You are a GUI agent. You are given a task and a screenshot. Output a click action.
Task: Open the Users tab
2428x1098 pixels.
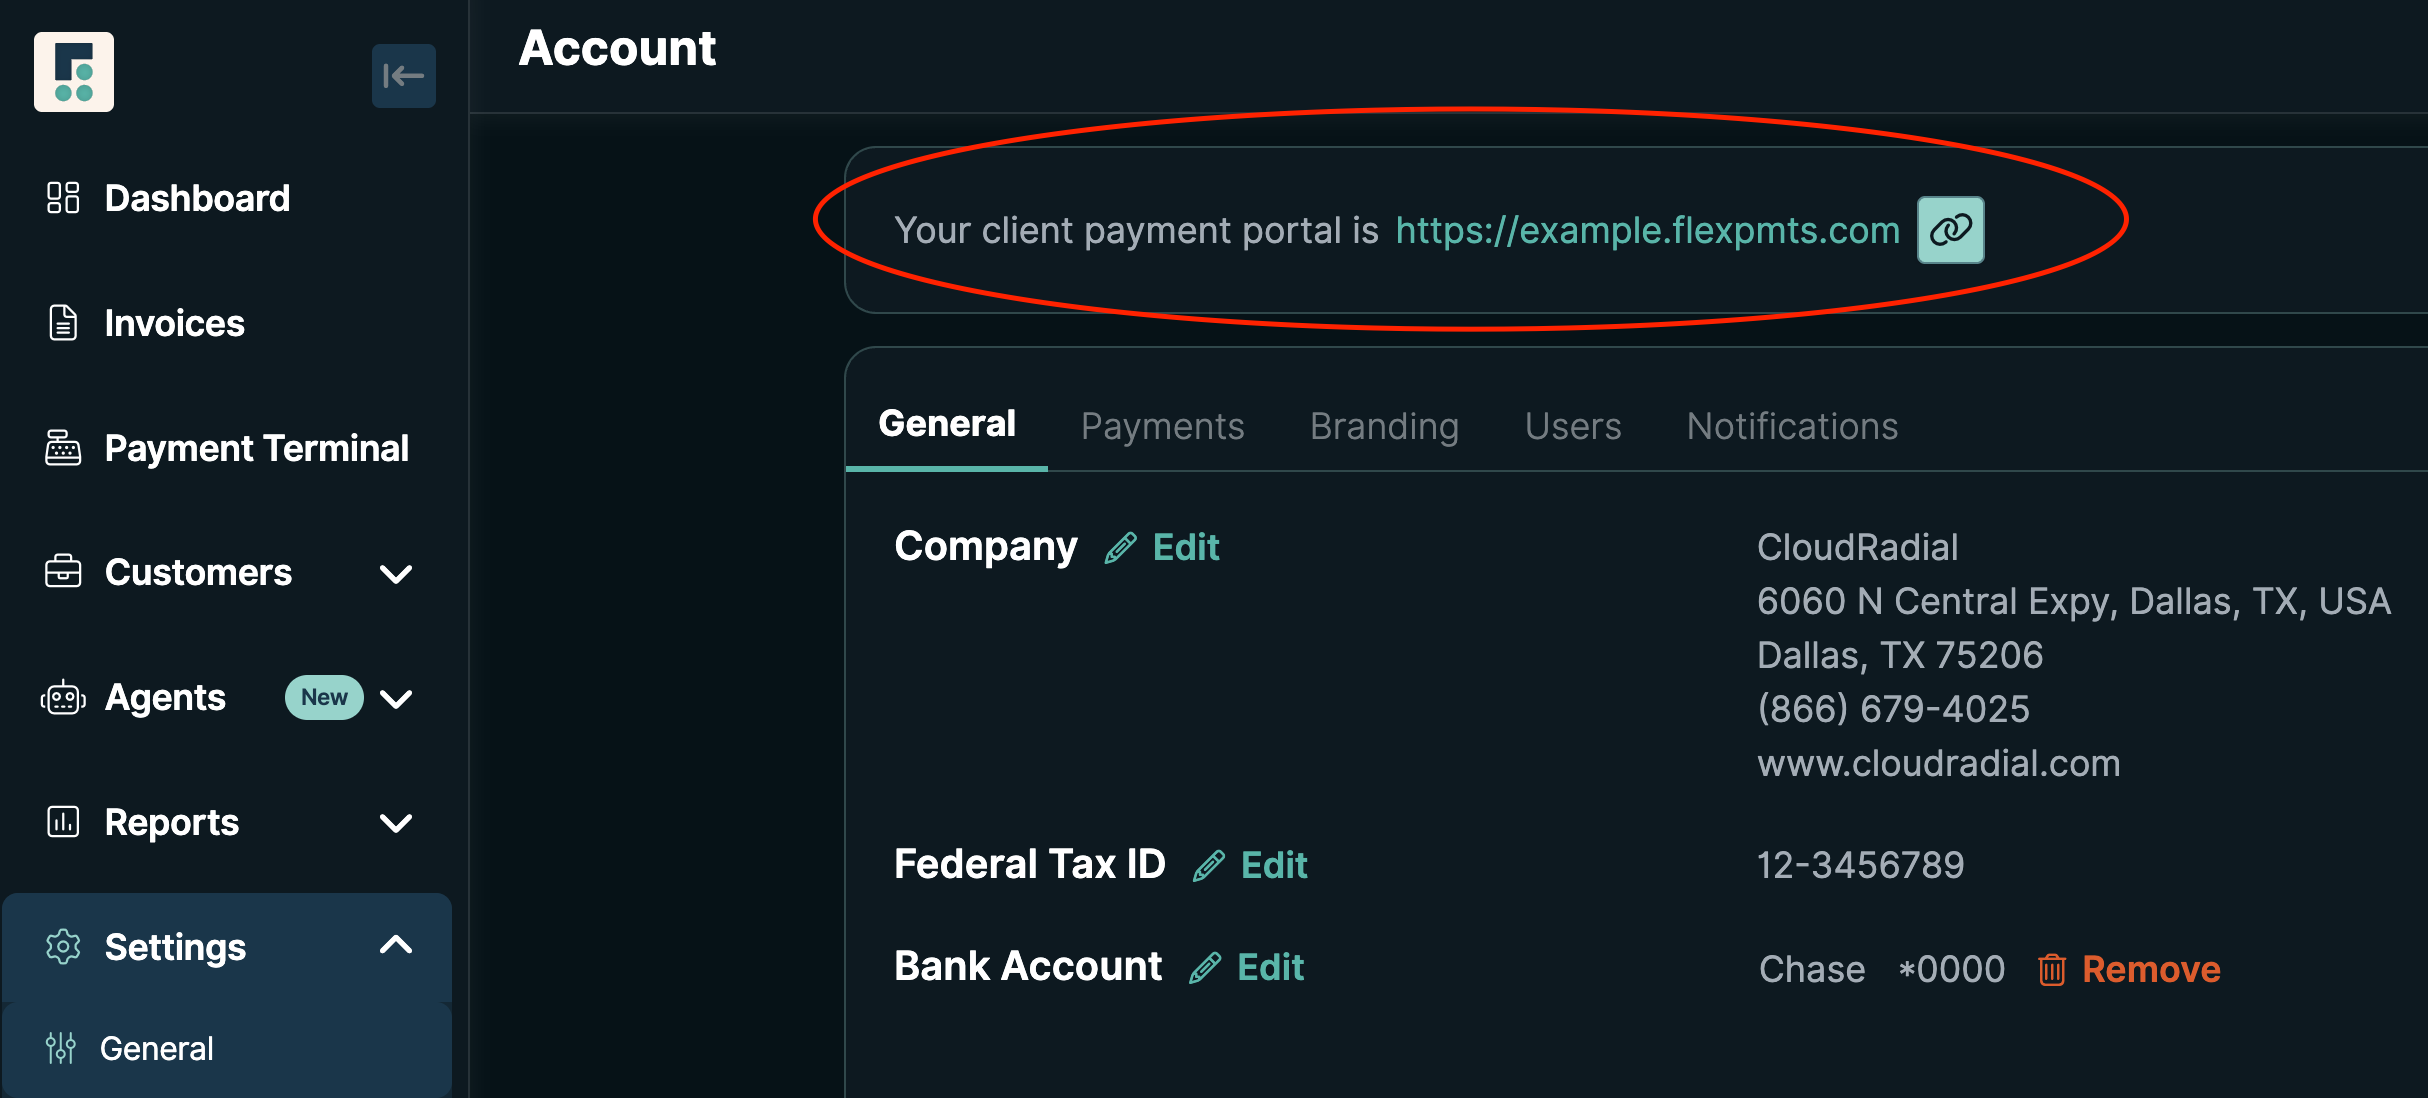click(1573, 426)
